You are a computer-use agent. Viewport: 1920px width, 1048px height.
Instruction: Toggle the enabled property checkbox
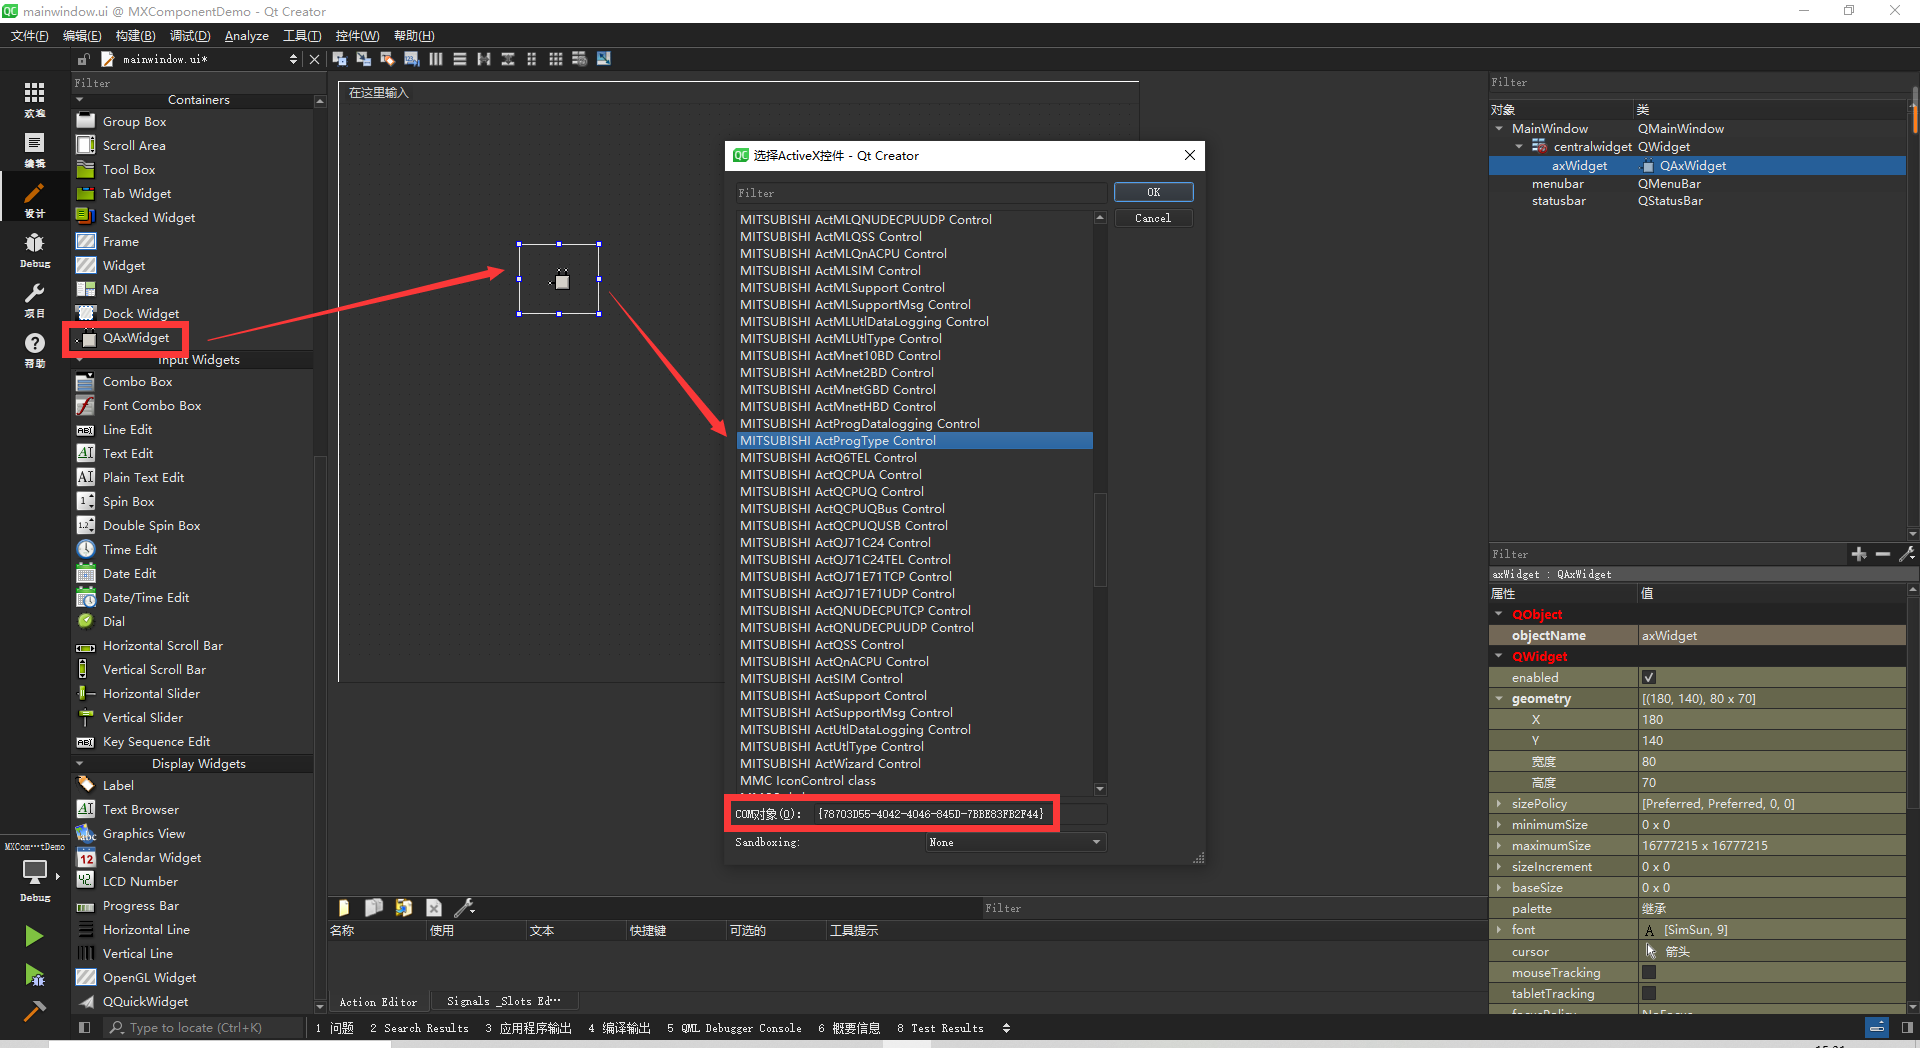[x=1649, y=677]
